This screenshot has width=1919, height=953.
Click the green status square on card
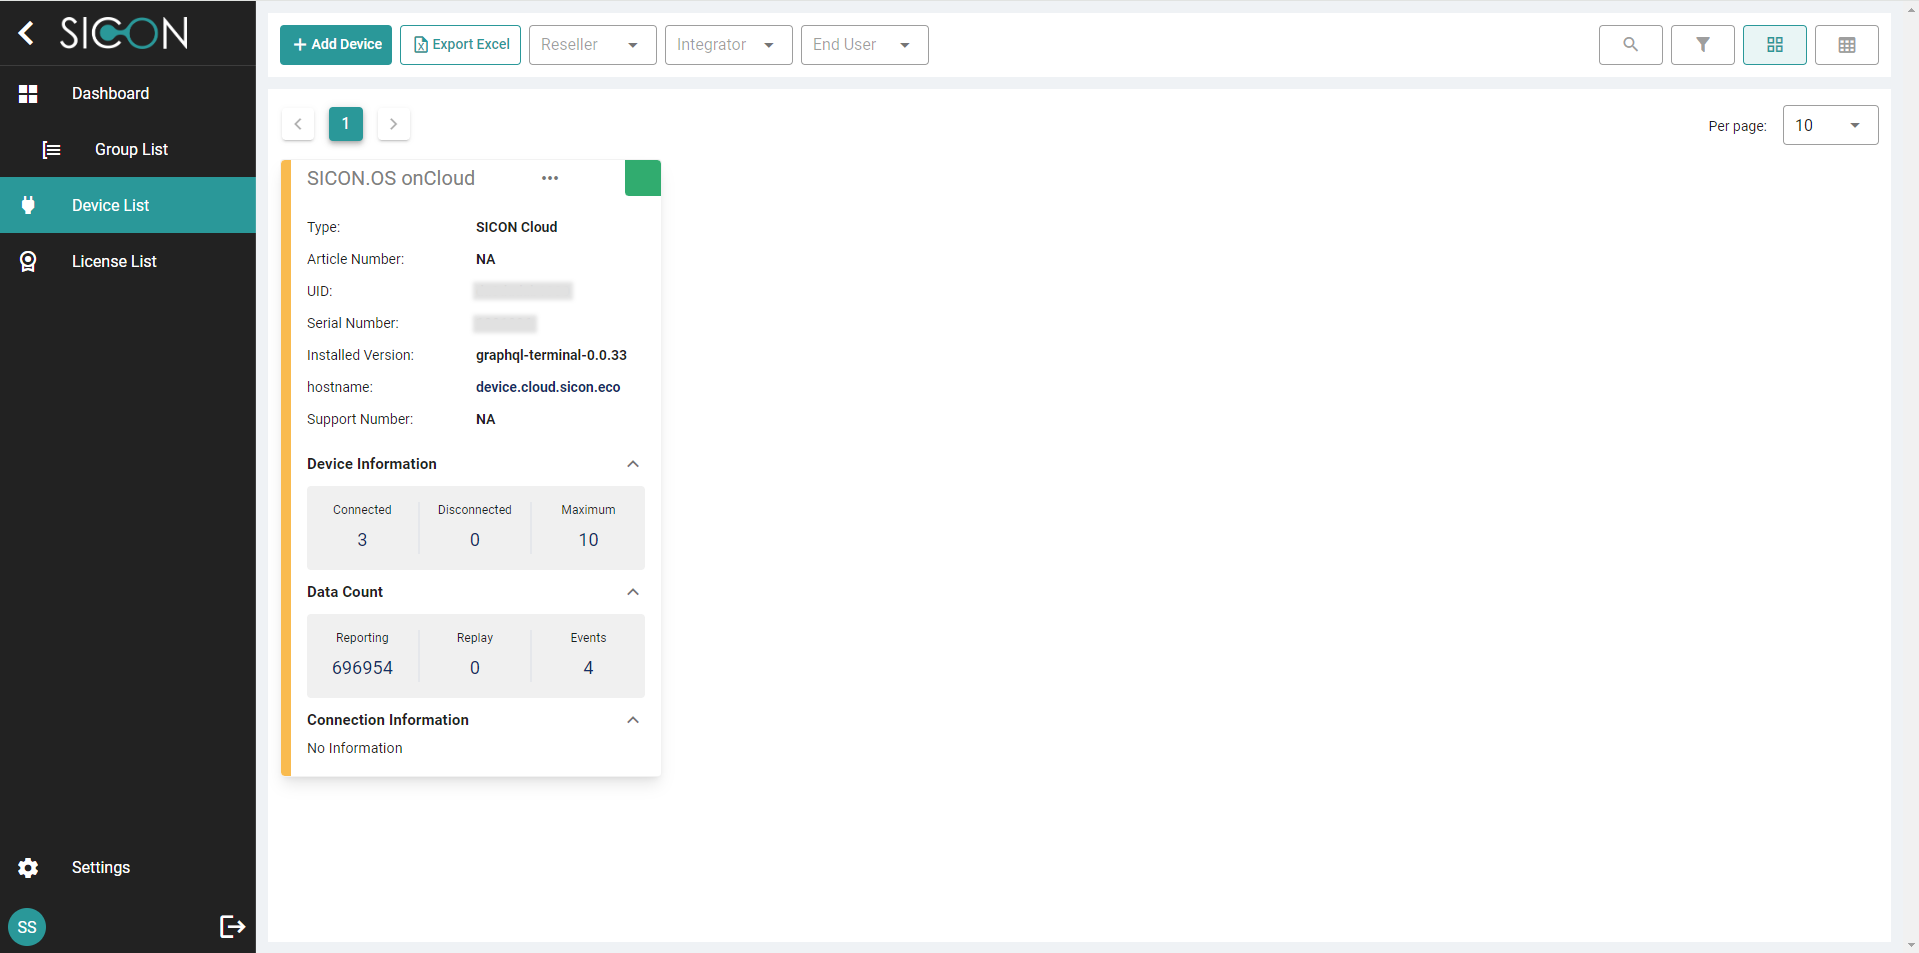tap(643, 178)
